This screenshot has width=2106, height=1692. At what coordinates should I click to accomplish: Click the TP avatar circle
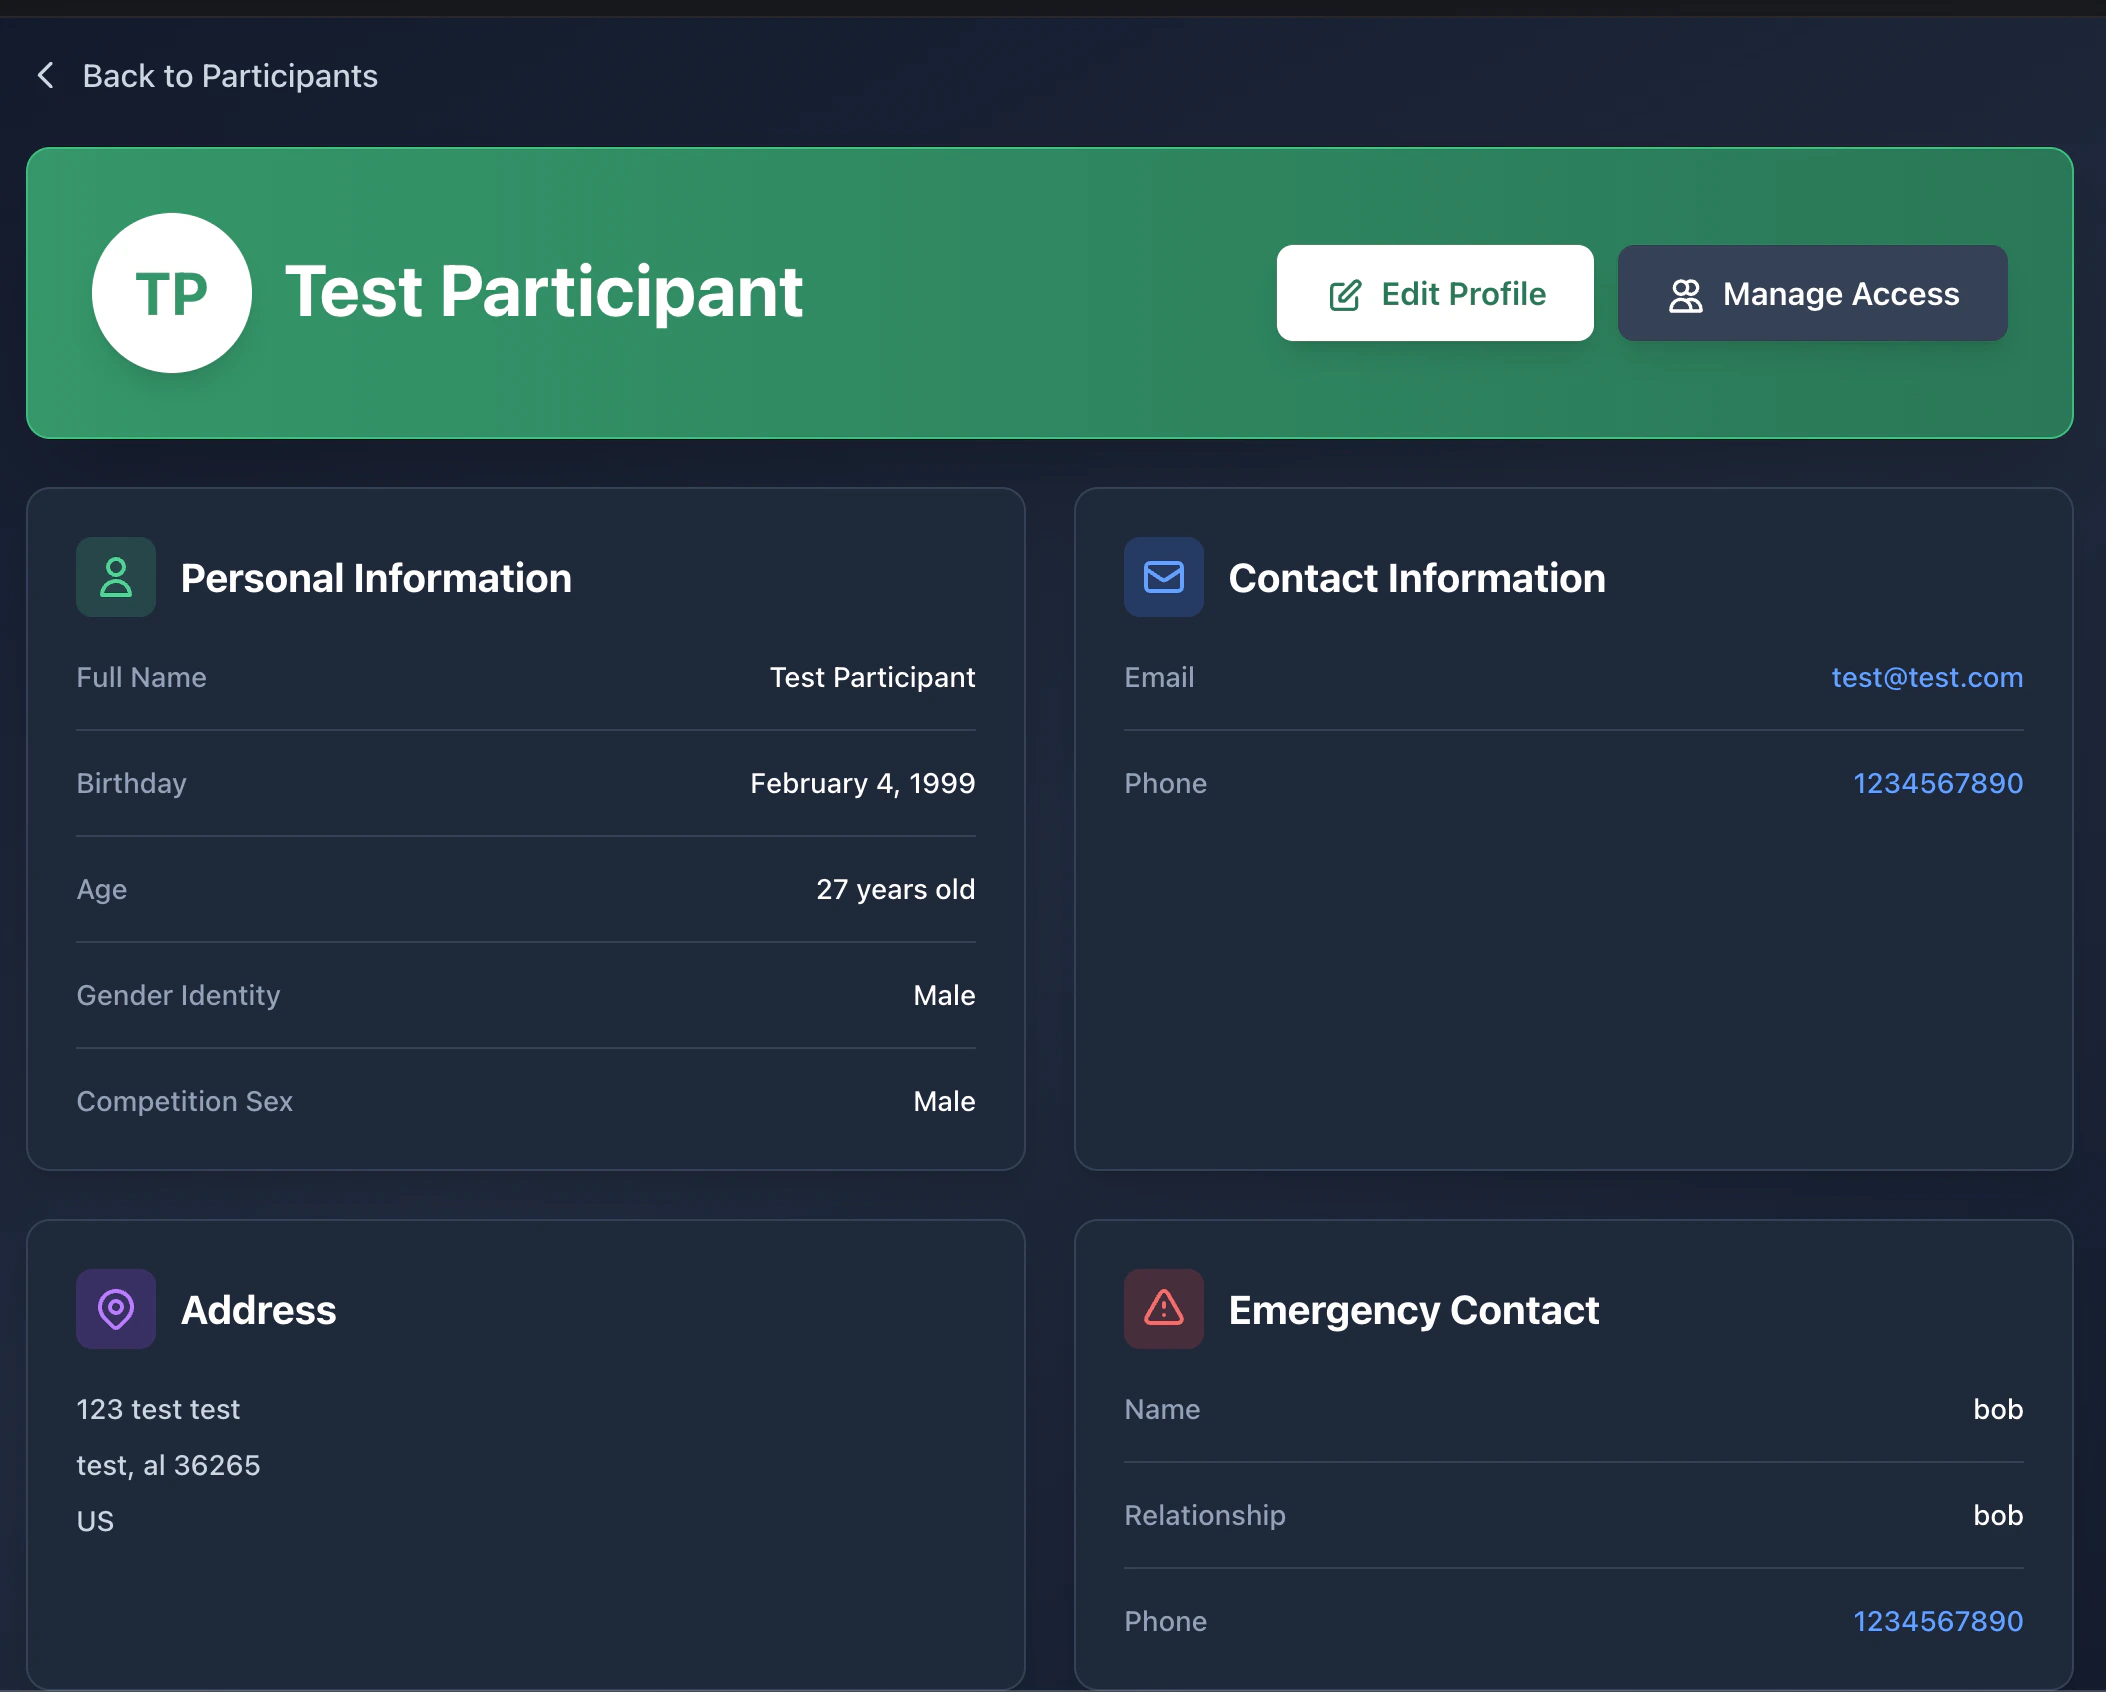pyautogui.click(x=172, y=293)
